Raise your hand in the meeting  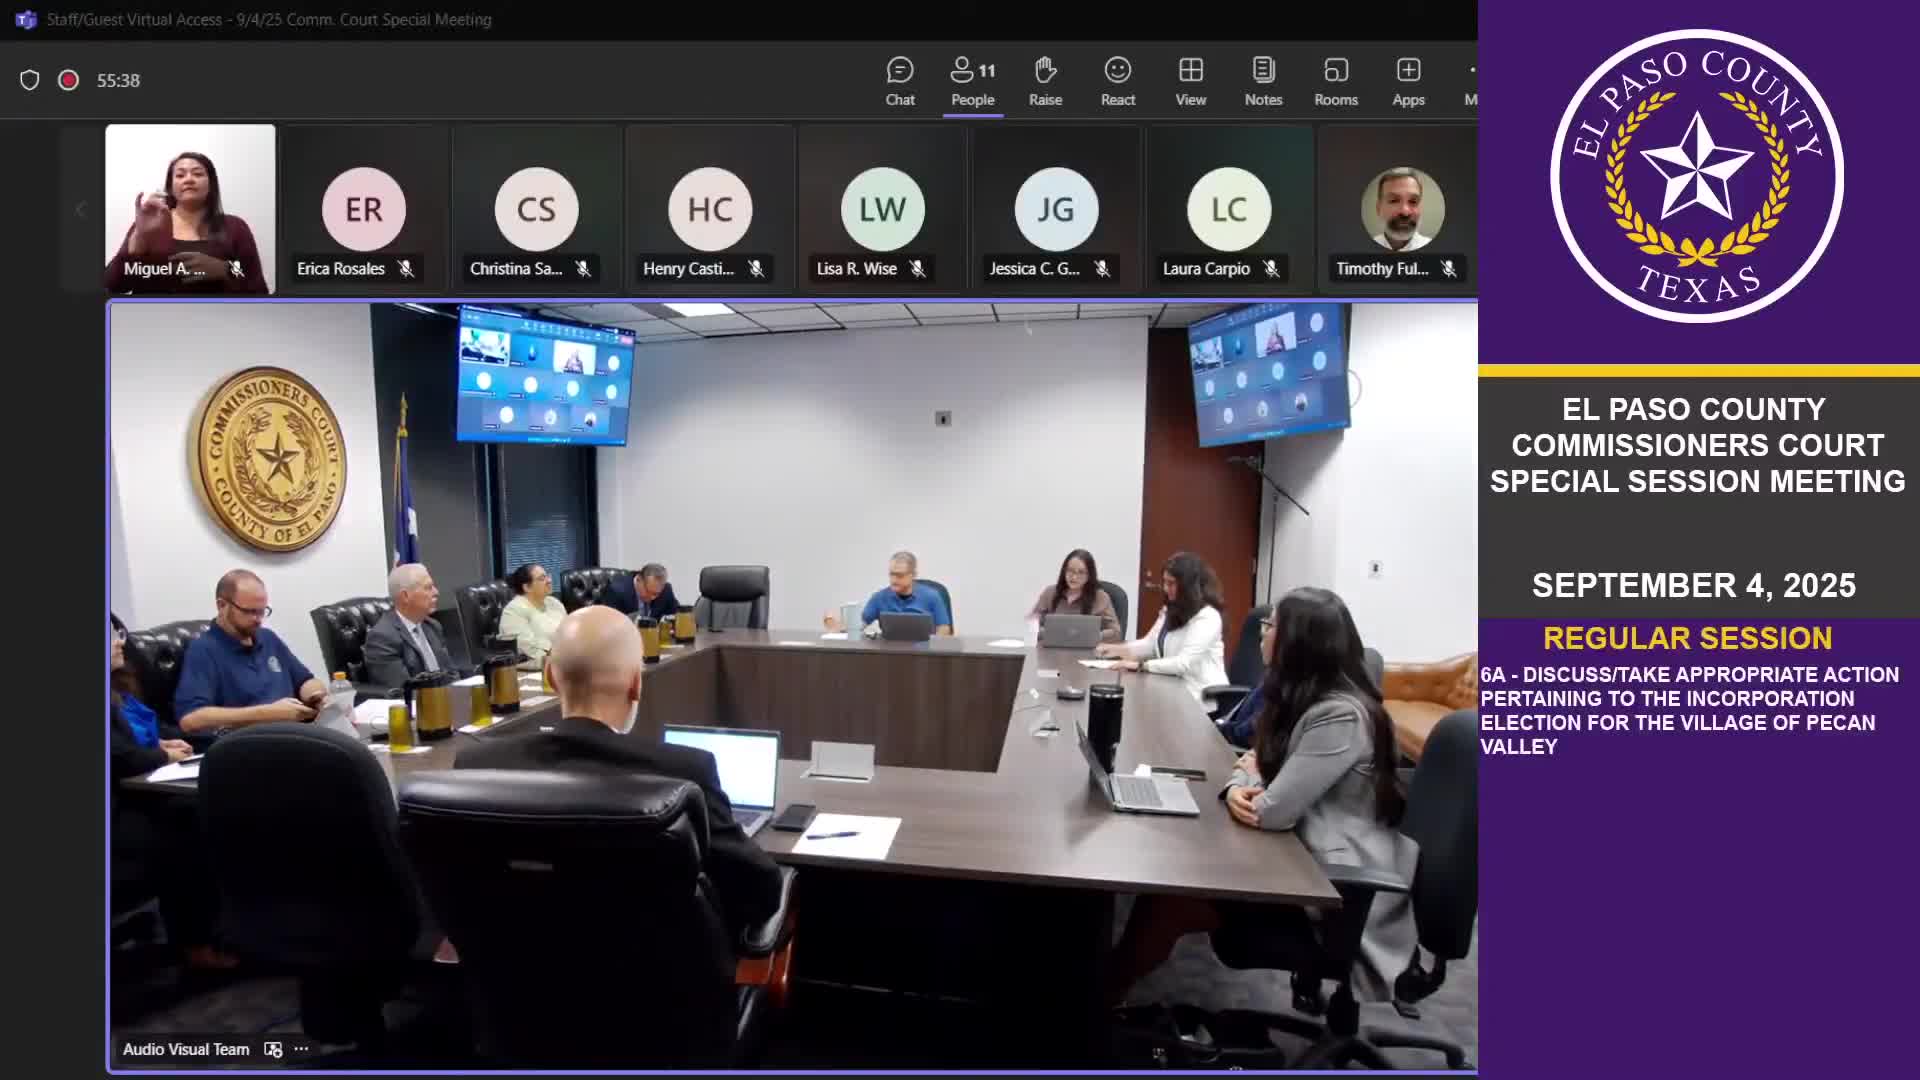pyautogui.click(x=1045, y=81)
